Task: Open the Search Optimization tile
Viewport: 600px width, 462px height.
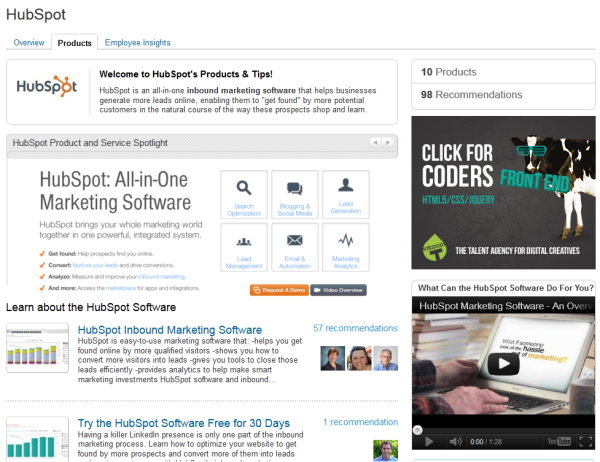Action: [244, 195]
